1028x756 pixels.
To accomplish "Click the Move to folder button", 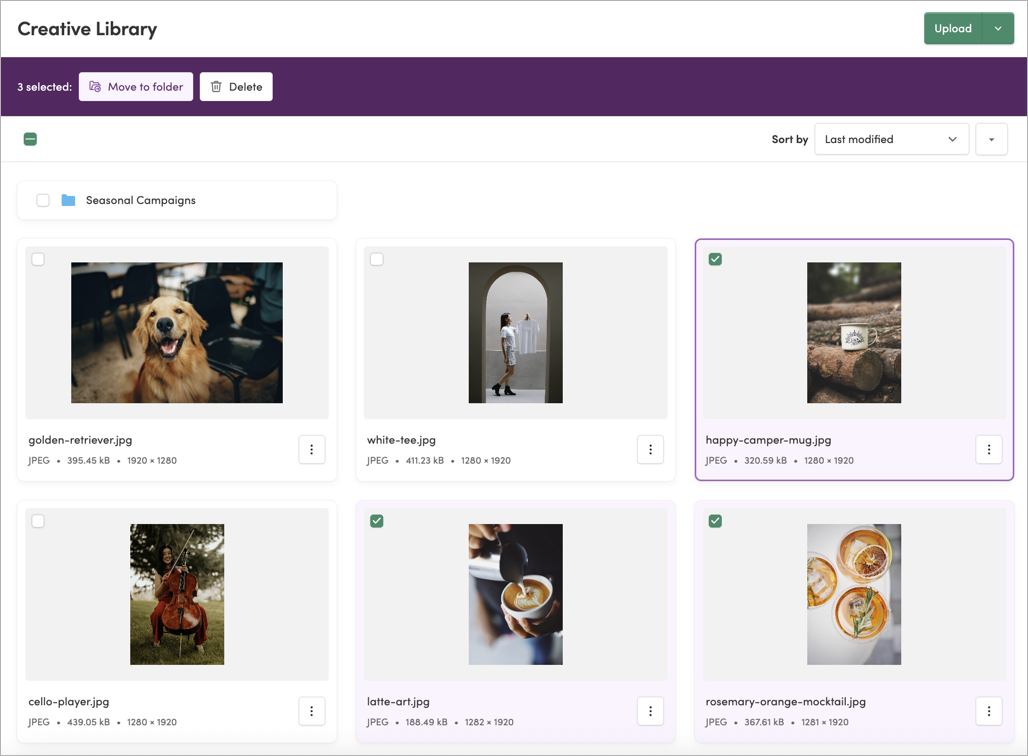I will [x=136, y=87].
